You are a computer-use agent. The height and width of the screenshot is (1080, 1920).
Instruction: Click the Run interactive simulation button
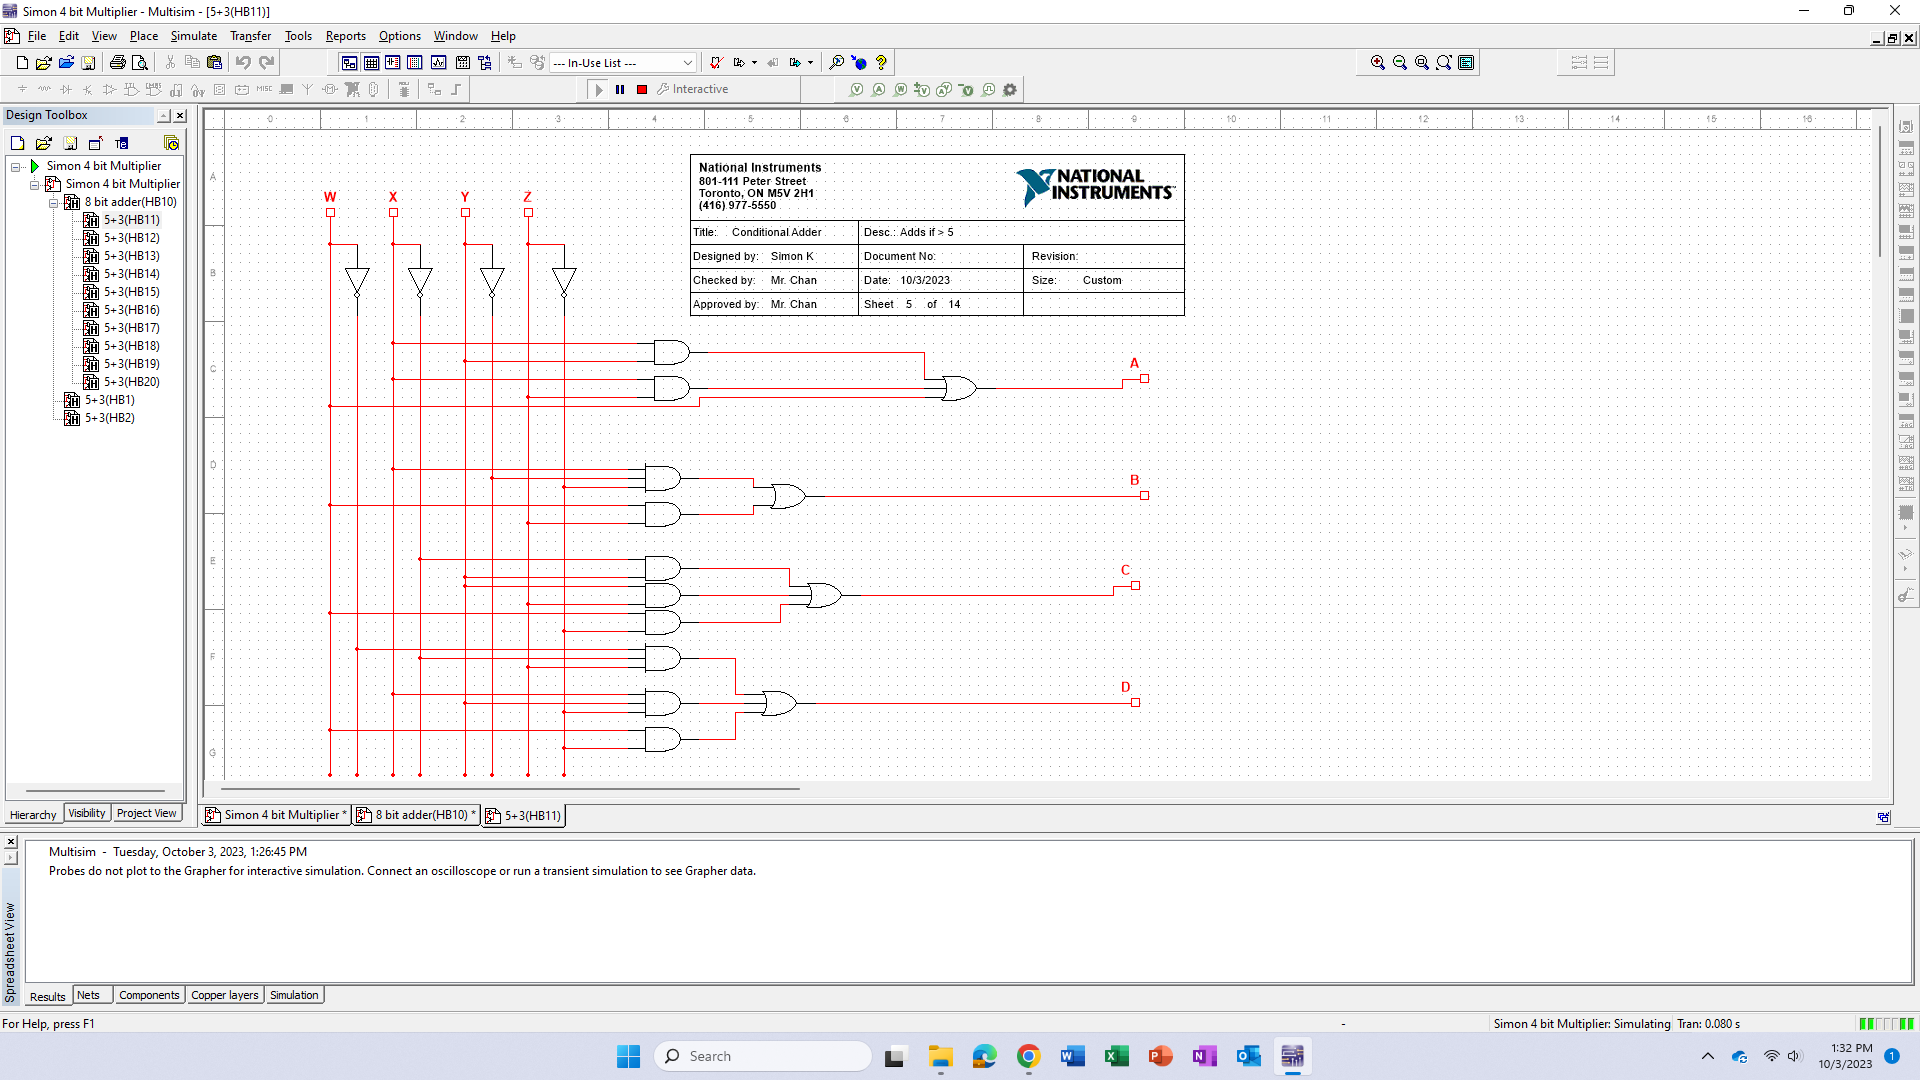(x=596, y=88)
